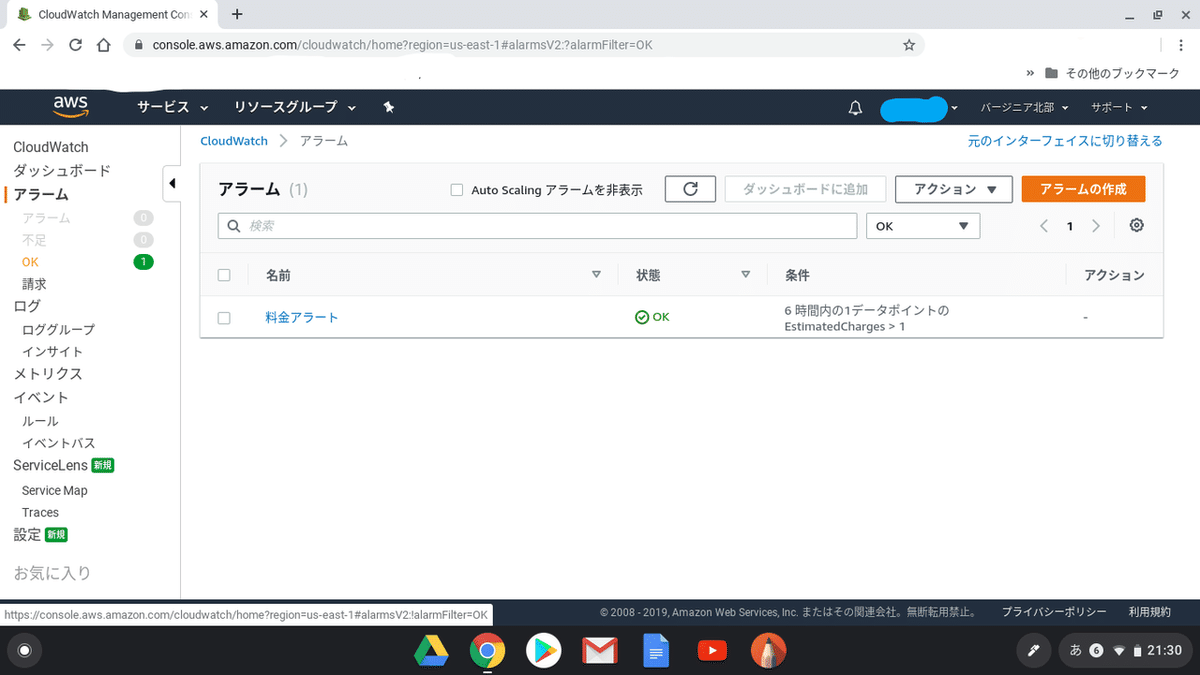Open Gmail from the shelf
Viewport: 1200px width, 675px height.
tap(599, 651)
